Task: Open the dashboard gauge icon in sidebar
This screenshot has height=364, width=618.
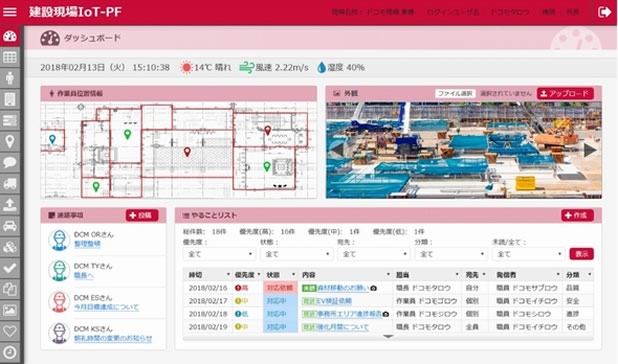Action: (x=10, y=36)
